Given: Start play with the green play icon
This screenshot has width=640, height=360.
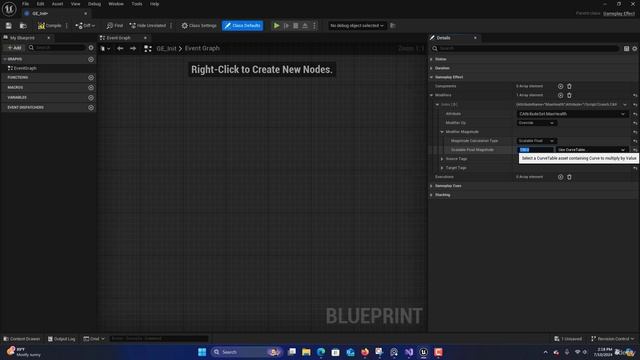Looking at the screenshot, I should [276, 26].
